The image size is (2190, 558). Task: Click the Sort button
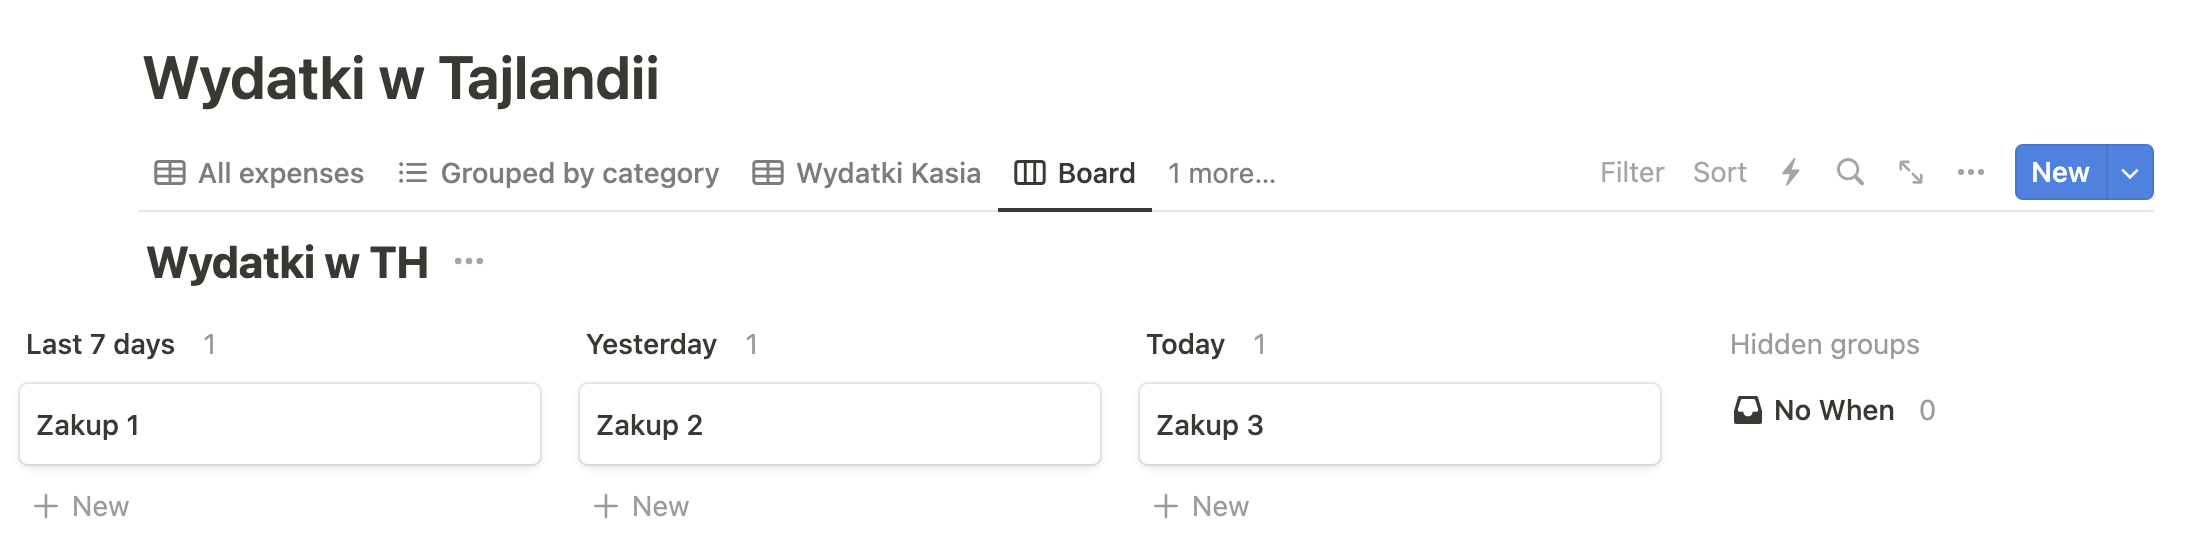coord(1719,173)
